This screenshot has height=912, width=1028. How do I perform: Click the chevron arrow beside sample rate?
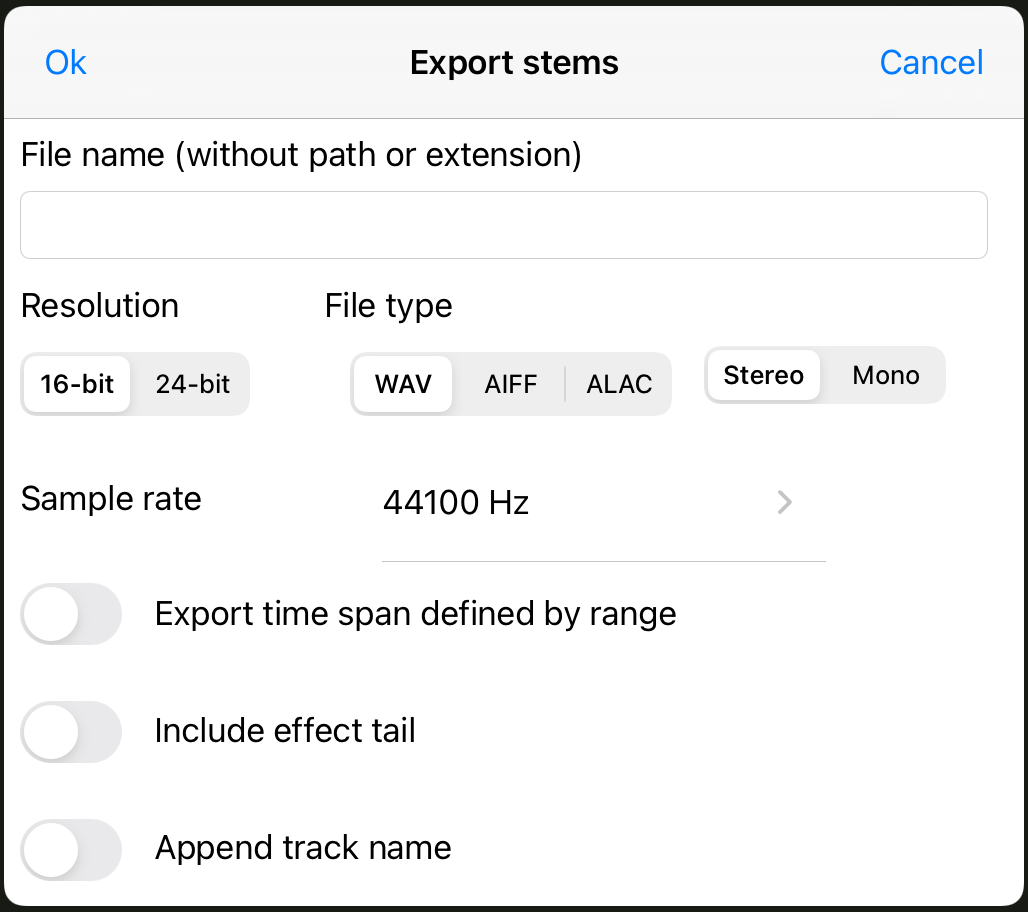pos(785,502)
